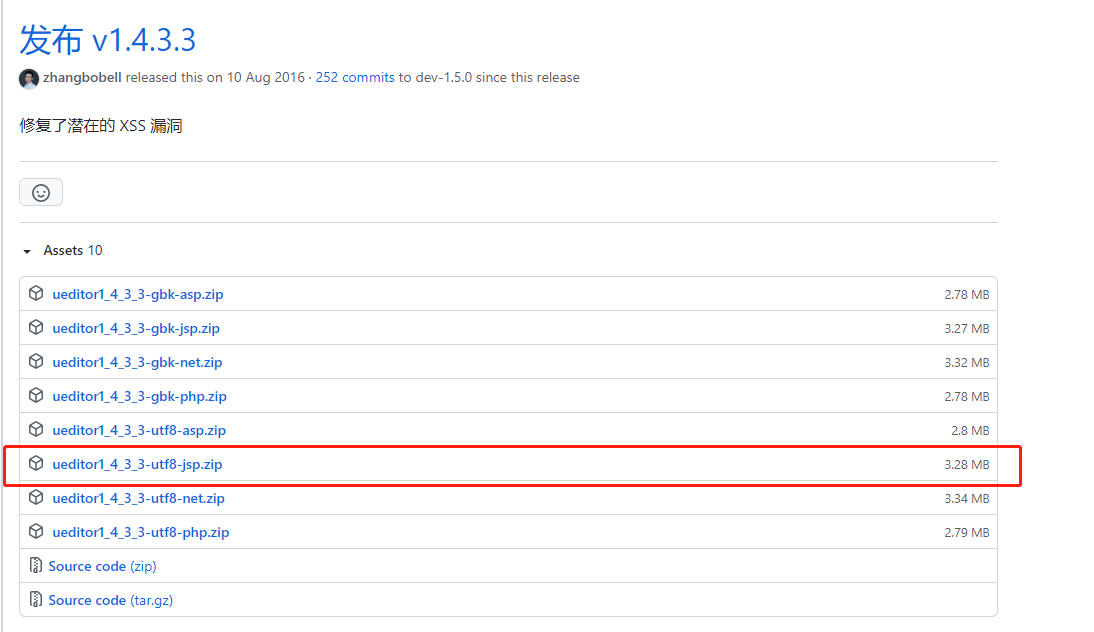
Task: Click package icon beside utf8-php.zip
Action: (x=36, y=532)
